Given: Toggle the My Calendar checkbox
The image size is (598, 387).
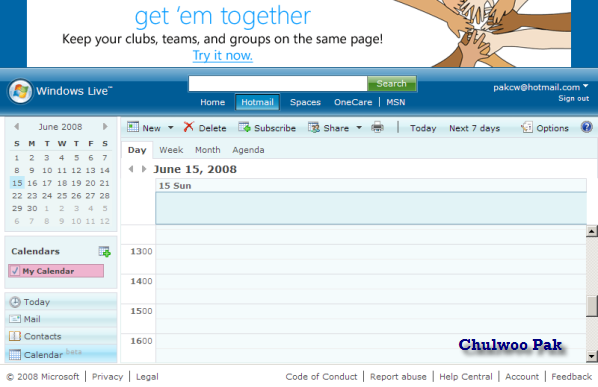Looking at the screenshot, I should (x=15, y=271).
